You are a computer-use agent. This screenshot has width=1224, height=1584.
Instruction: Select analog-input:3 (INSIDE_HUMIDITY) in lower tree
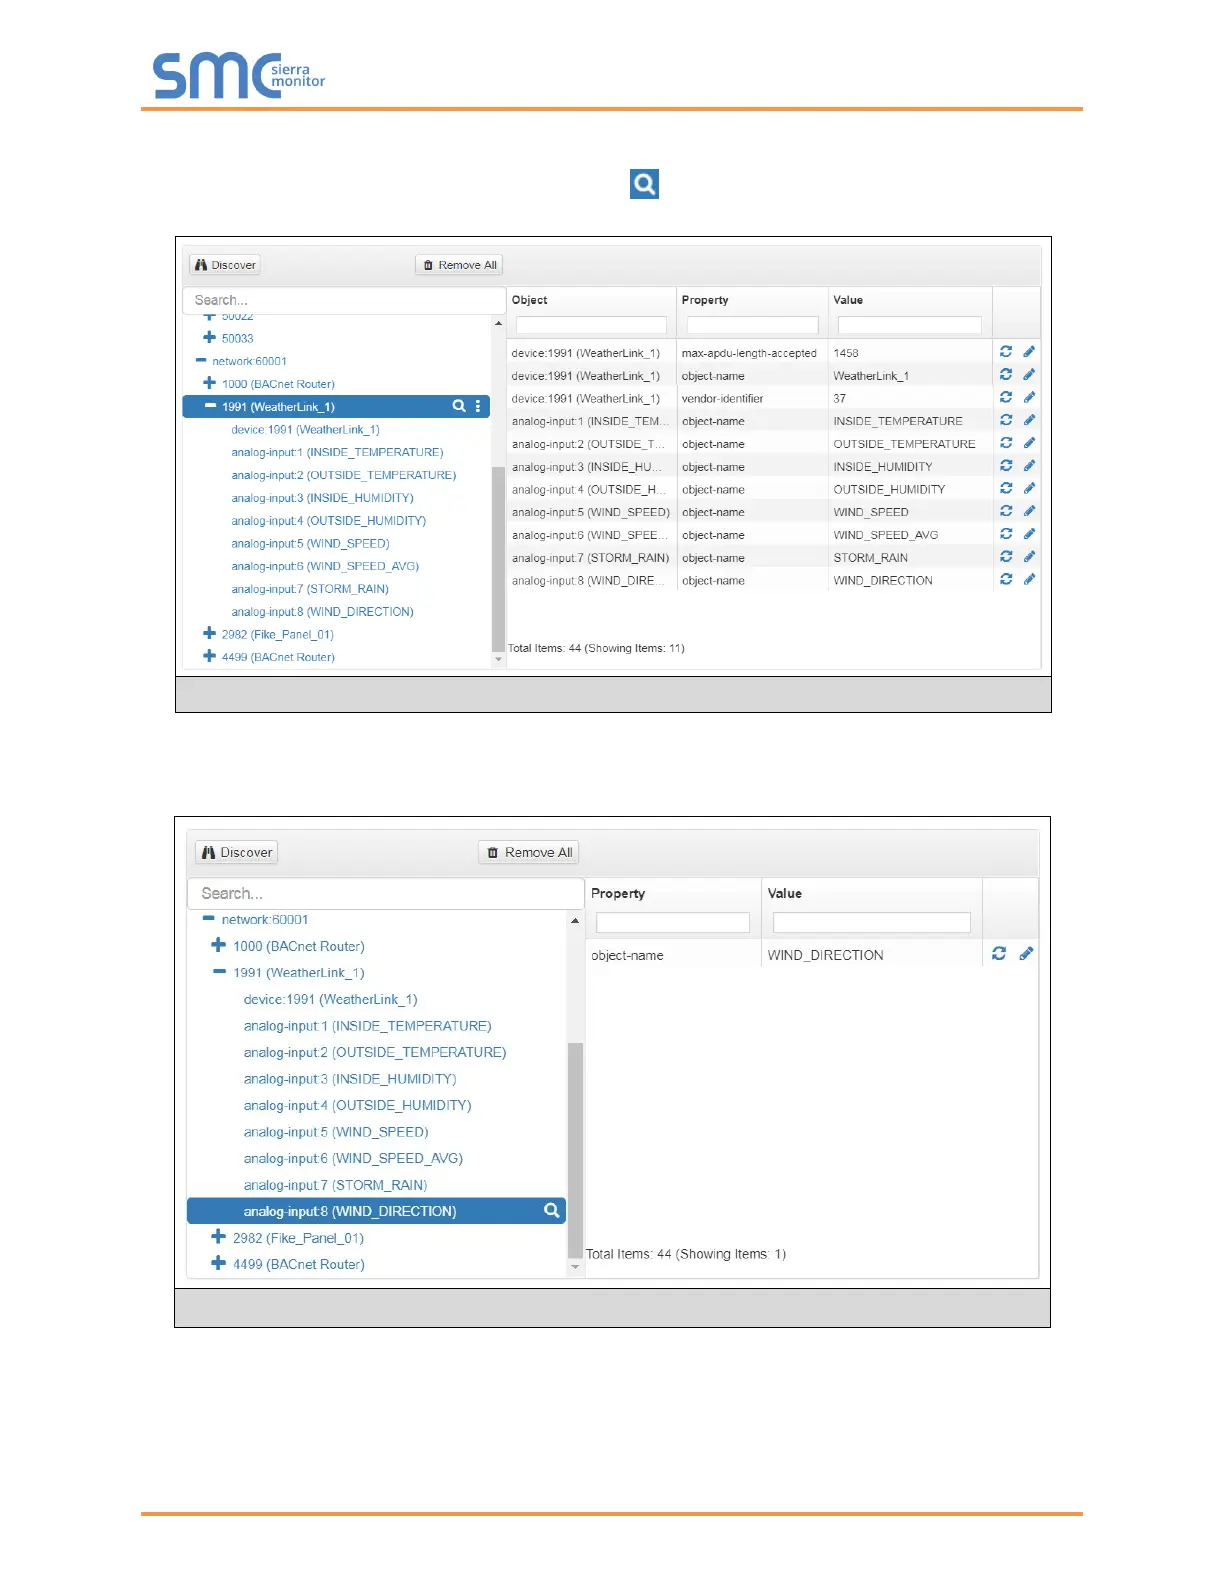(350, 1079)
